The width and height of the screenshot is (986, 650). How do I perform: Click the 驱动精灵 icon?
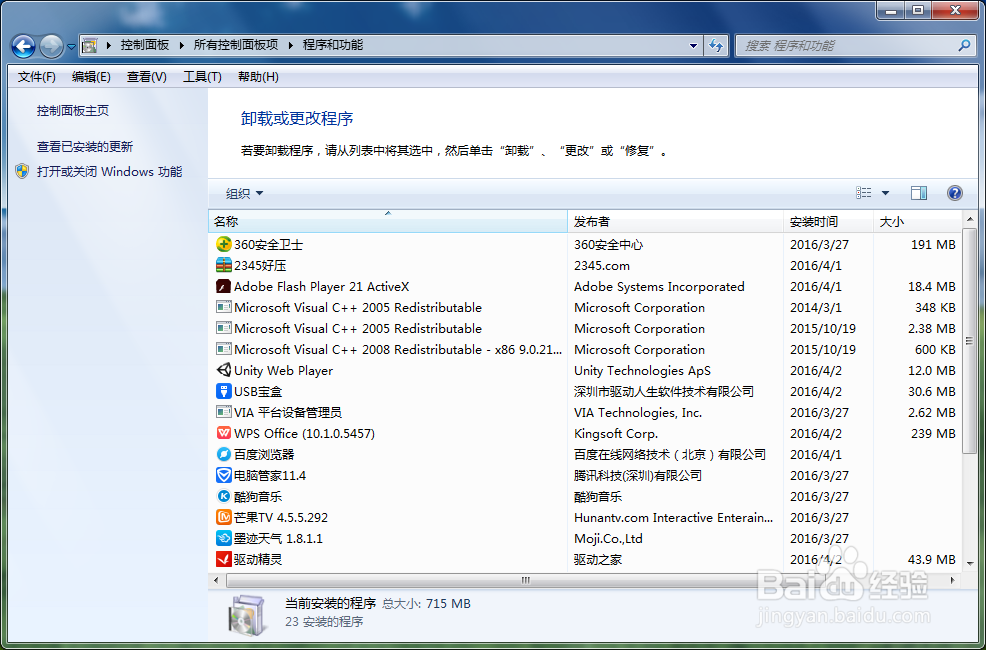[x=223, y=559]
